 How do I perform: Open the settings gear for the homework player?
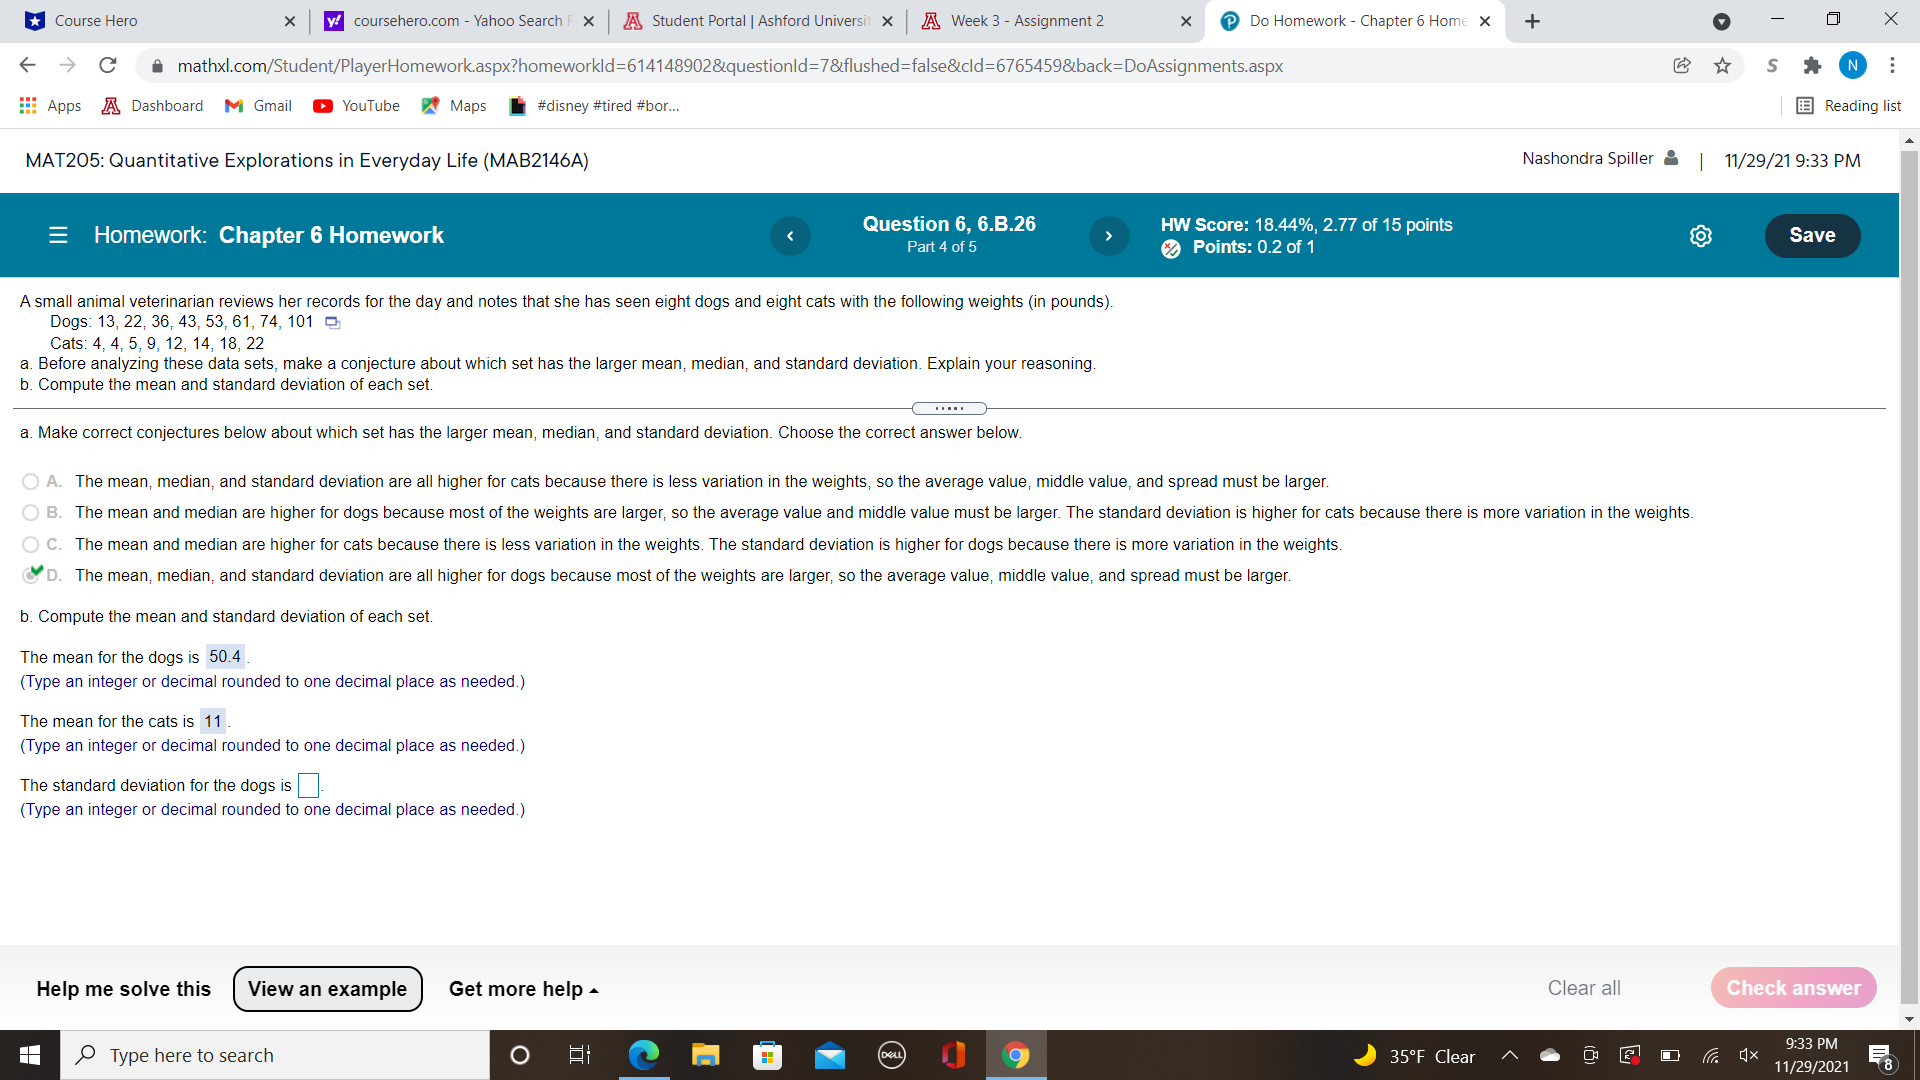pos(1701,236)
